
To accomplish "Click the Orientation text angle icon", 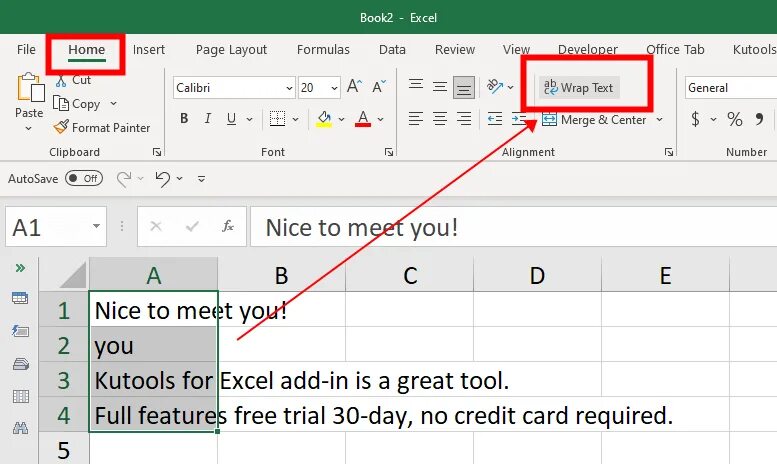I will point(495,87).
